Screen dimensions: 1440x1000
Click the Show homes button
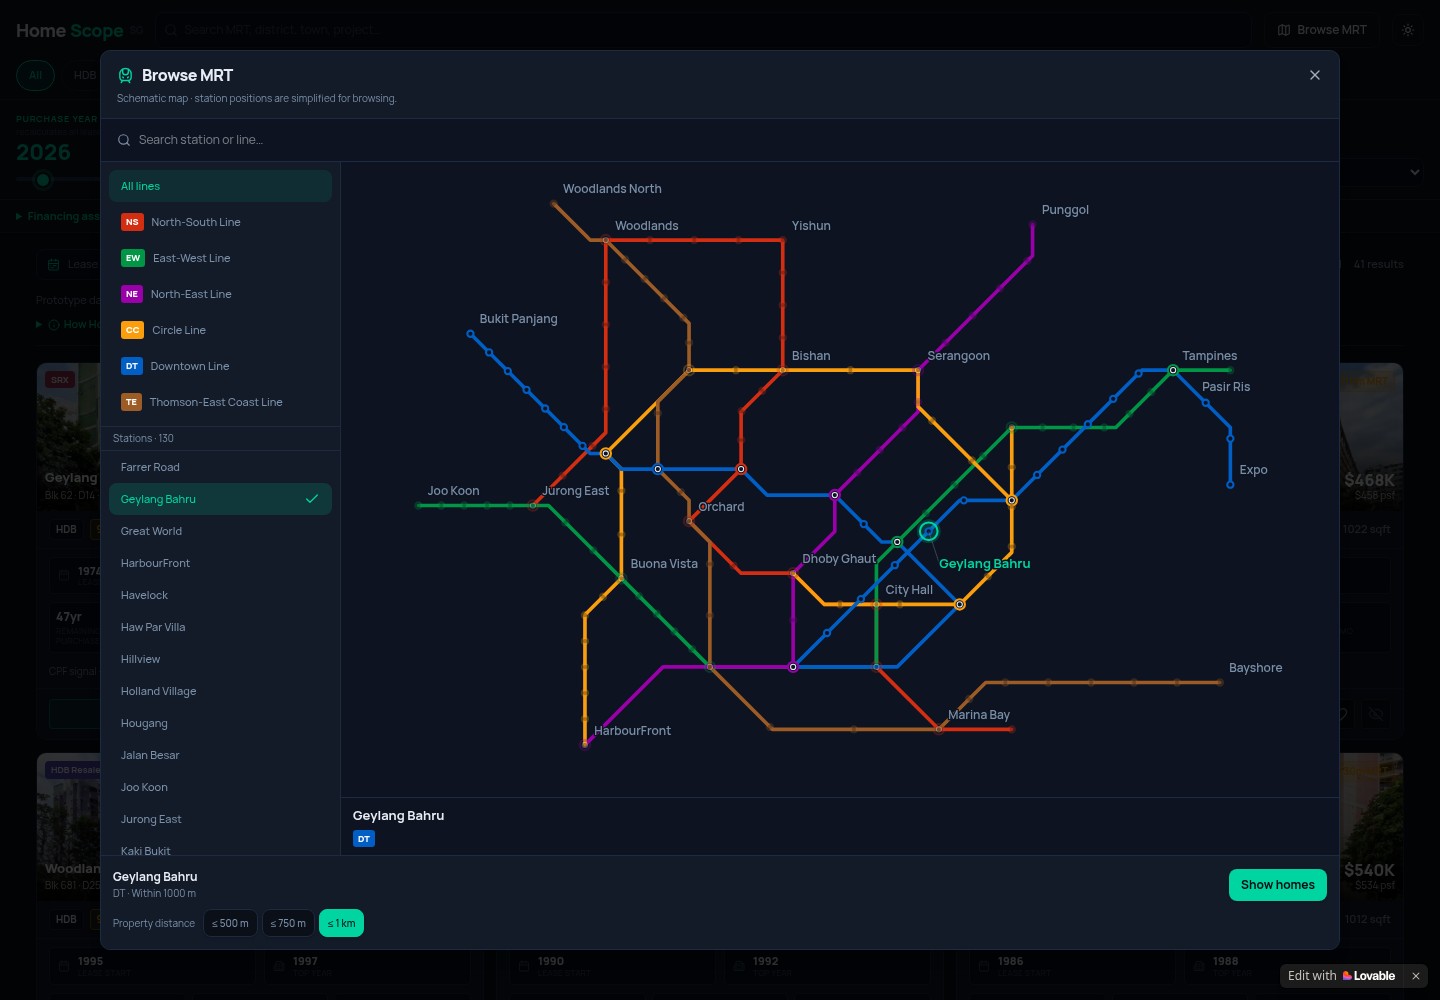[1277, 885]
